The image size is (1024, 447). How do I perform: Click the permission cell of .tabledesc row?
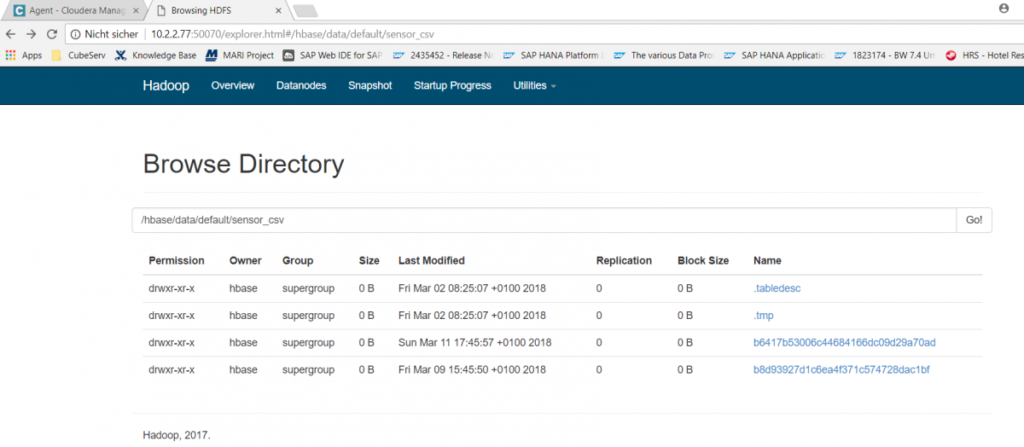[171, 288]
